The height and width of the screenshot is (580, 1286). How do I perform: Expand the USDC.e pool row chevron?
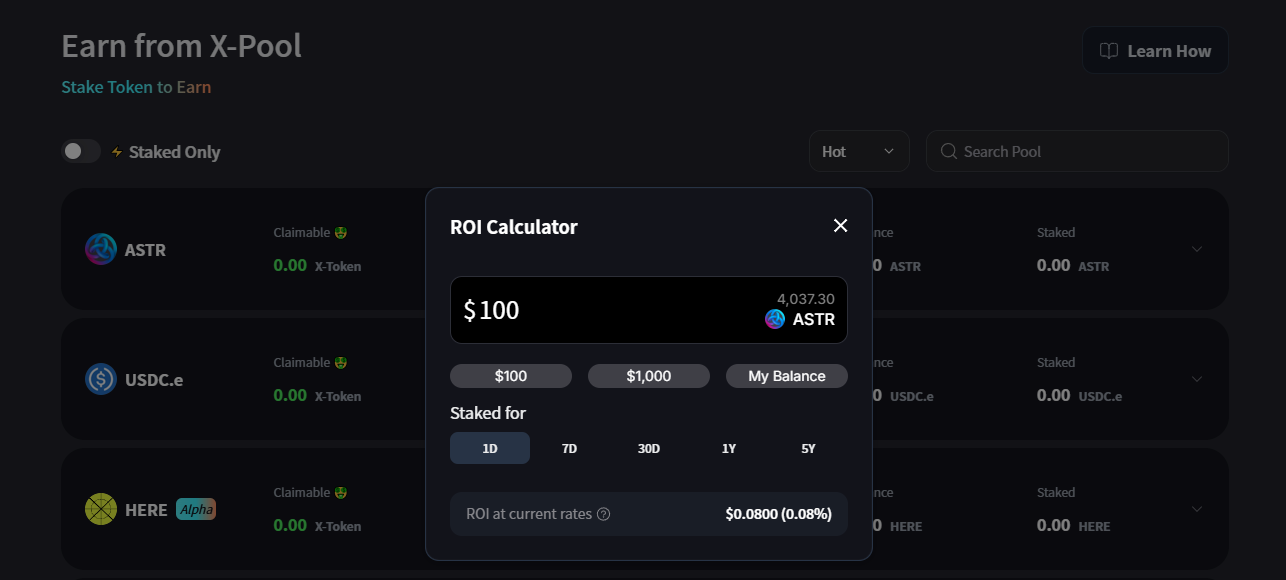(x=1197, y=379)
